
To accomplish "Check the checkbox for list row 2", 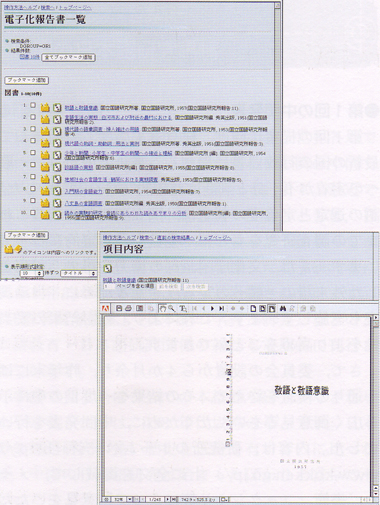I will [x=33, y=117].
